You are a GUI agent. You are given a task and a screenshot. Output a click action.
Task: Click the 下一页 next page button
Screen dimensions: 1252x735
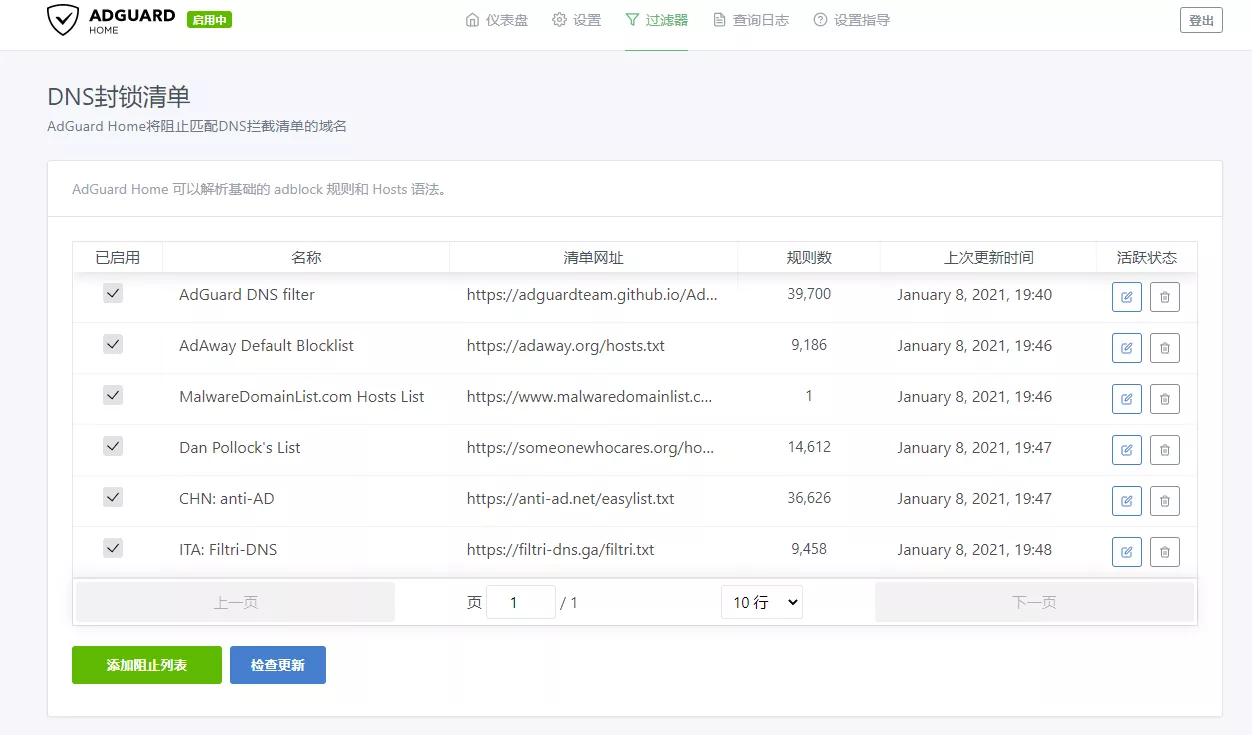(x=1034, y=602)
